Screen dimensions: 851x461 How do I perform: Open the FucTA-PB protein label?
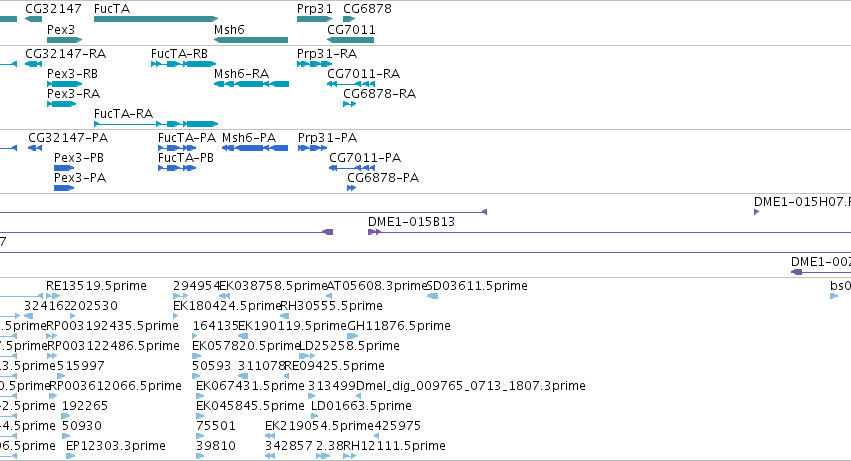(186, 157)
